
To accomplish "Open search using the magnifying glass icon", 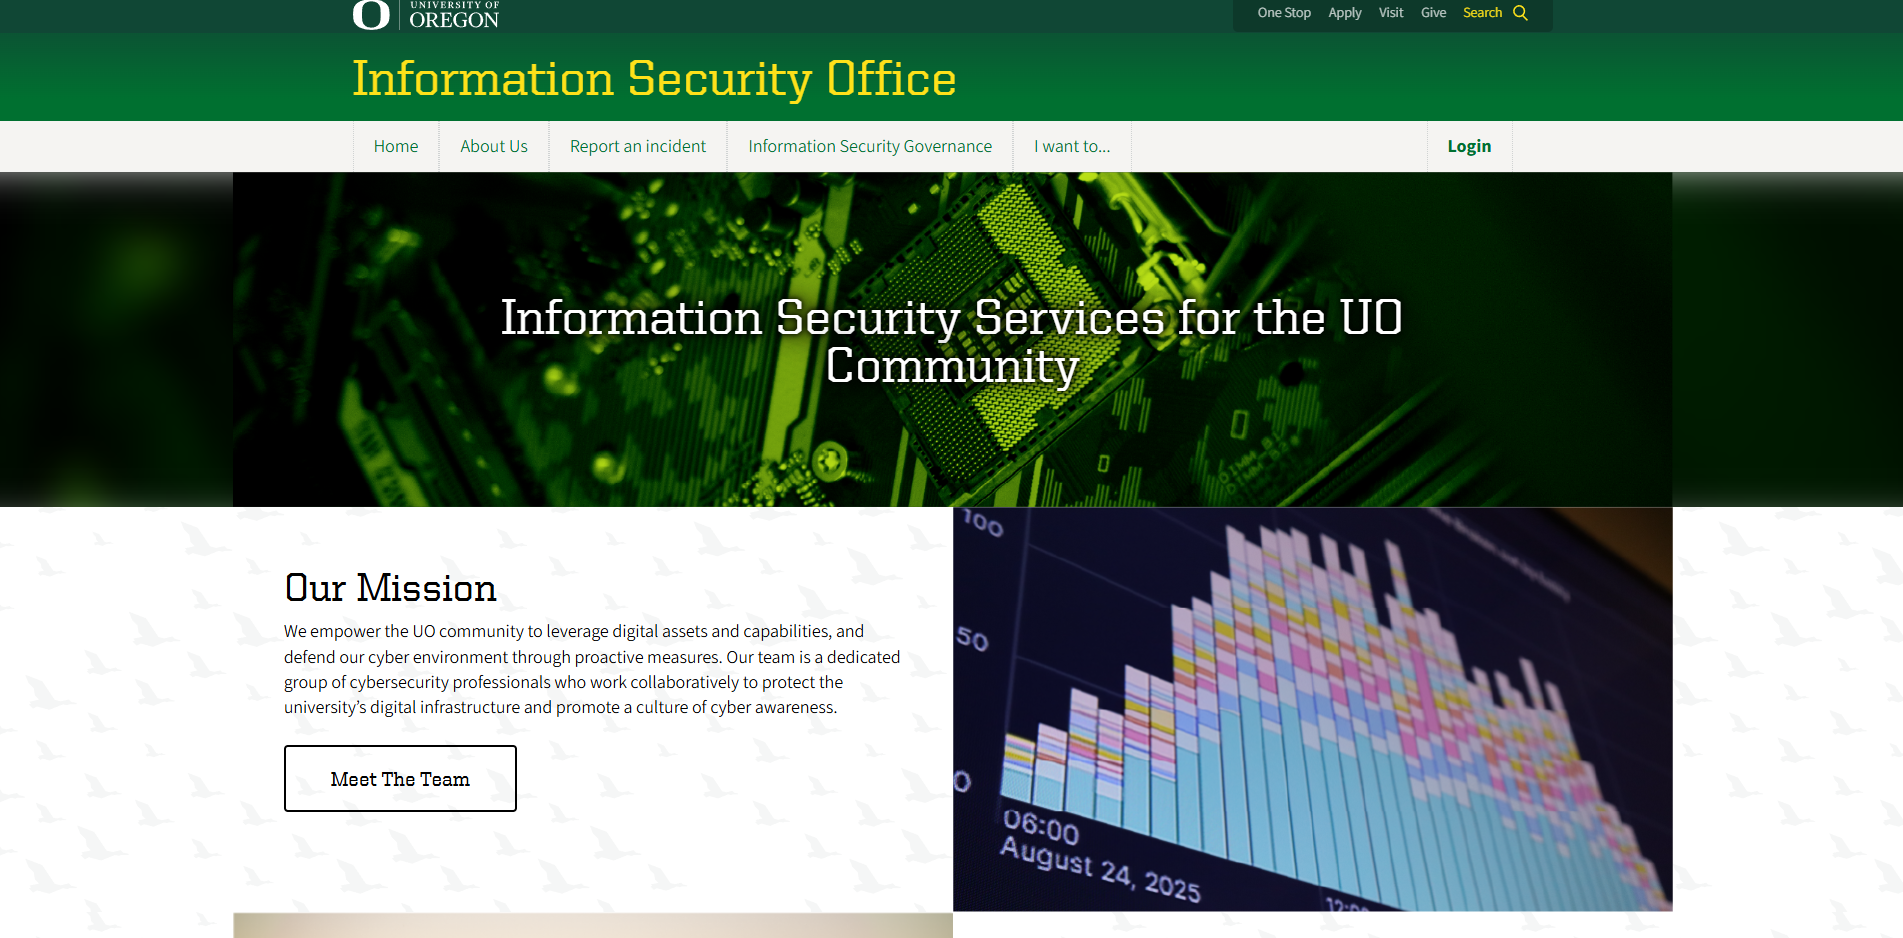I will 1521,13.
